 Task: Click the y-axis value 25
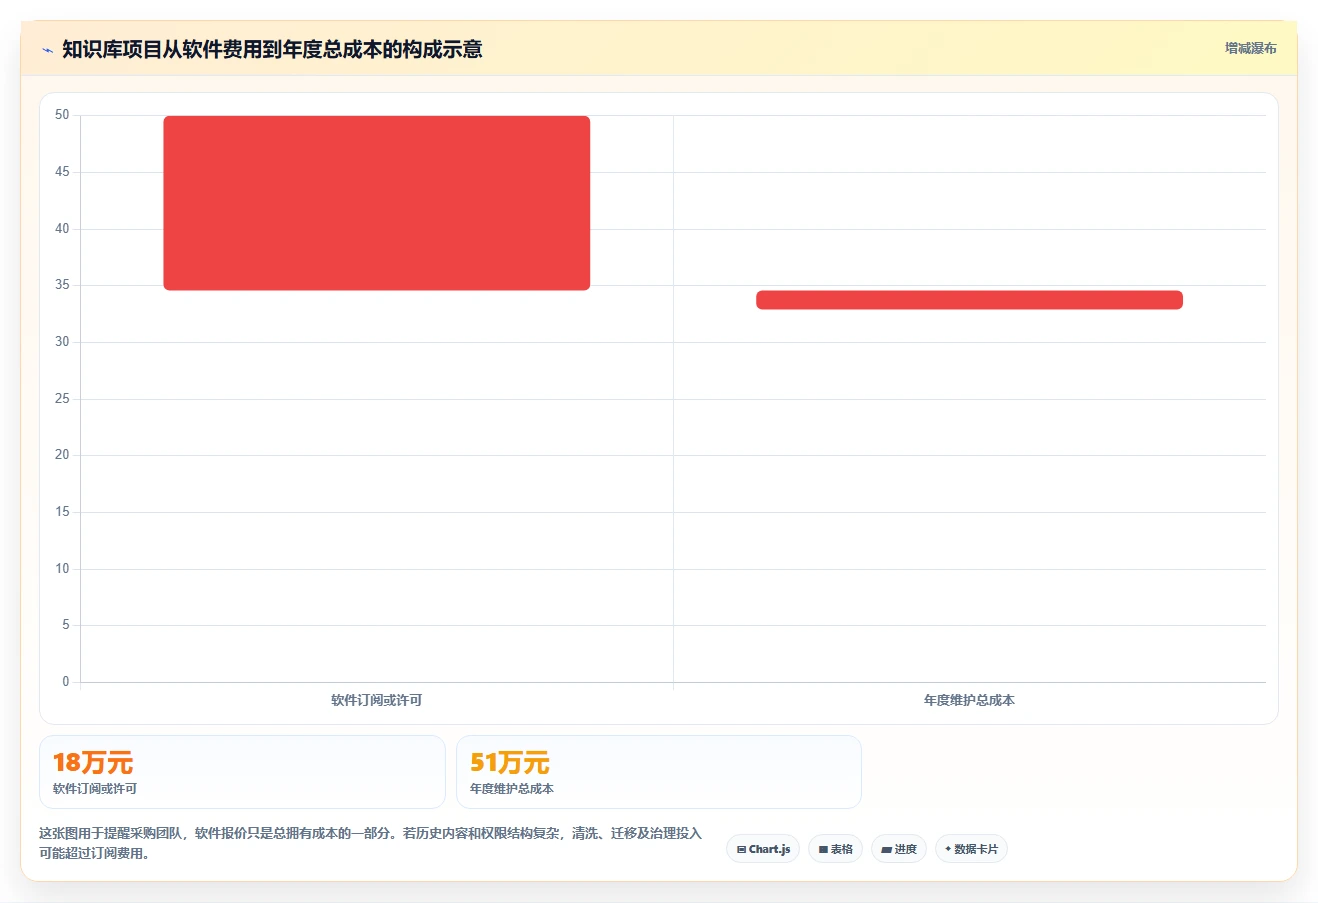point(62,399)
